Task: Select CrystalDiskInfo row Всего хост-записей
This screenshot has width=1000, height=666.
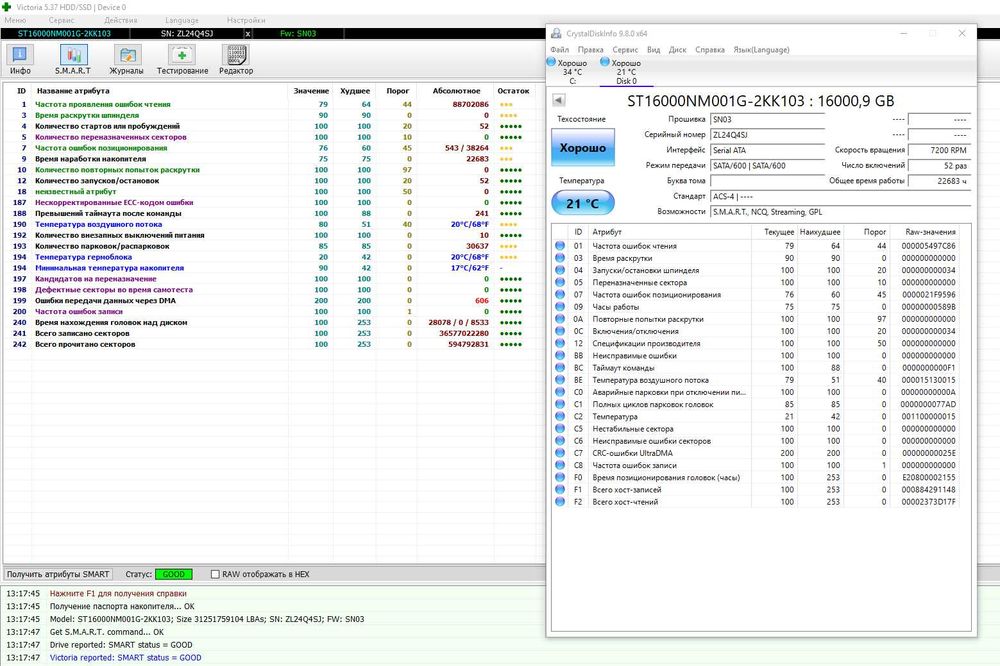Action: pyautogui.click(x=756, y=489)
